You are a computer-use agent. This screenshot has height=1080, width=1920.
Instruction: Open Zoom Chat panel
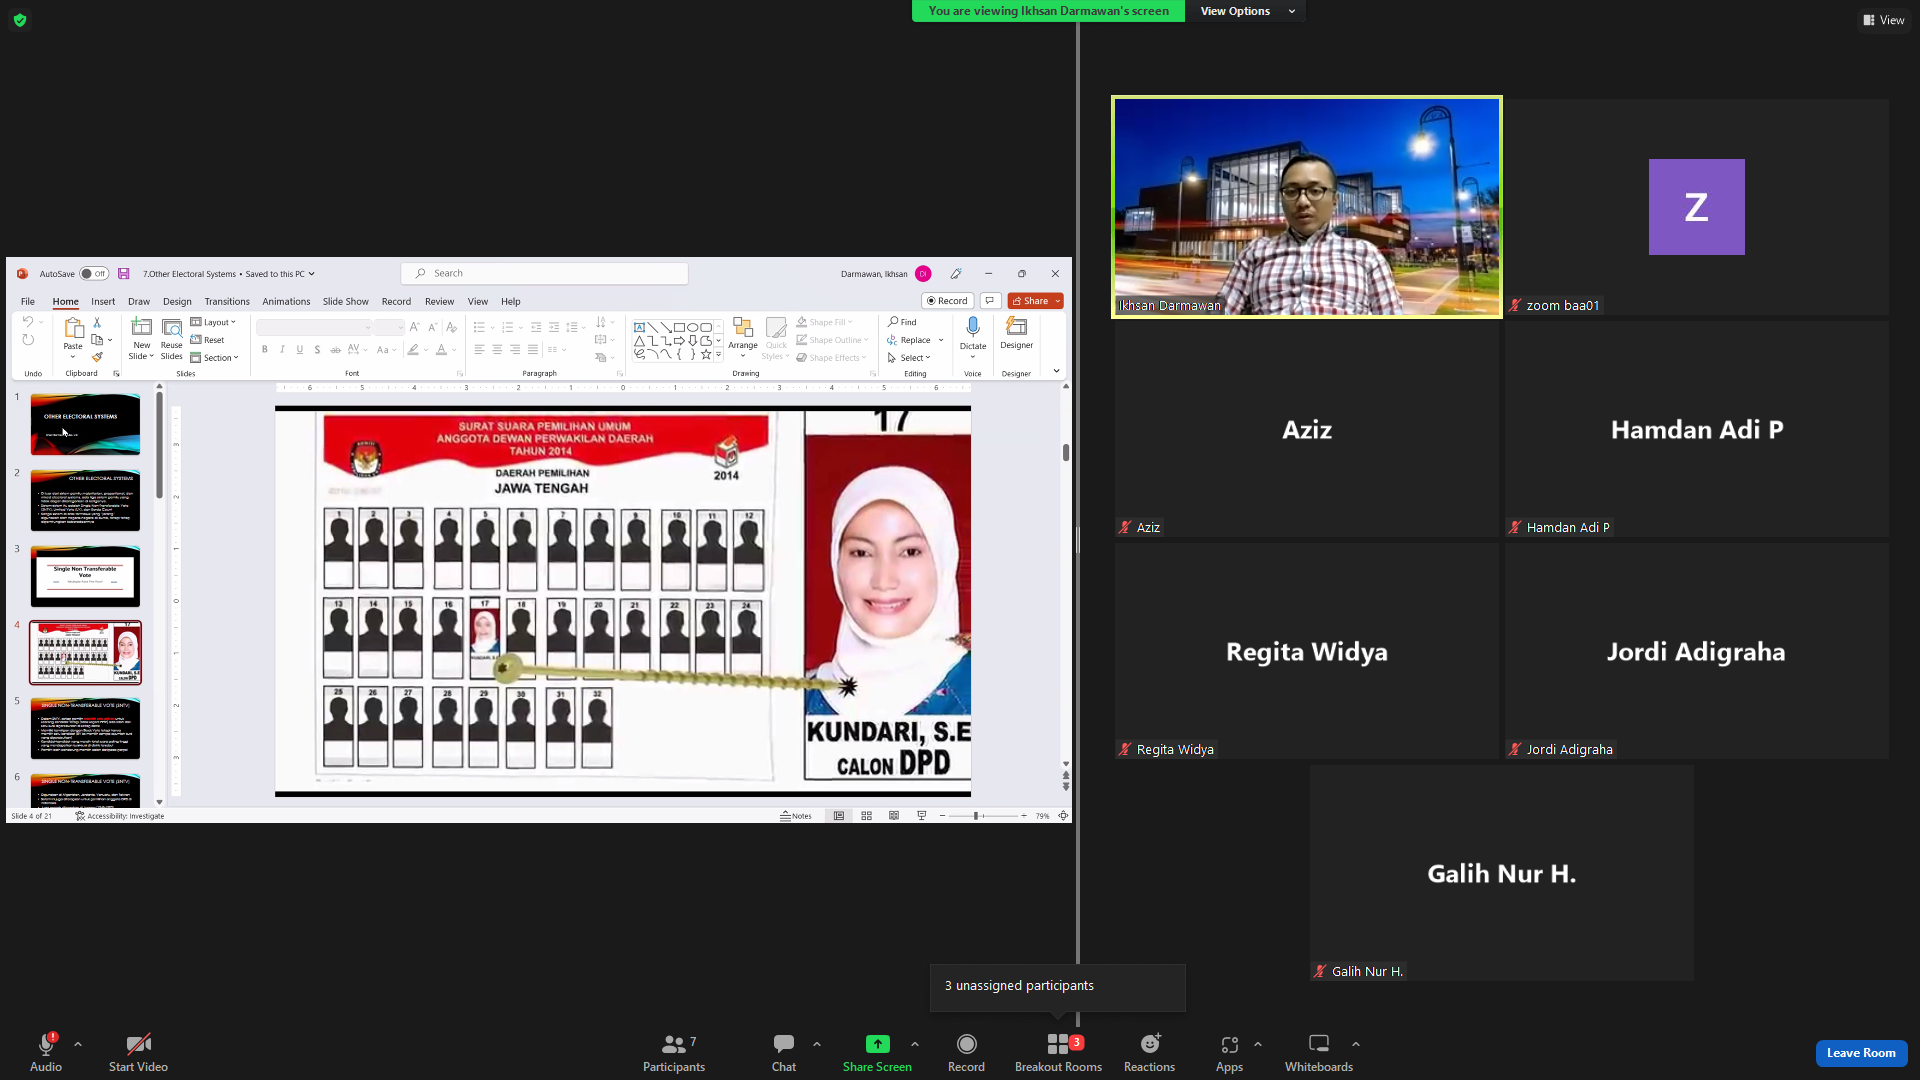(784, 1052)
